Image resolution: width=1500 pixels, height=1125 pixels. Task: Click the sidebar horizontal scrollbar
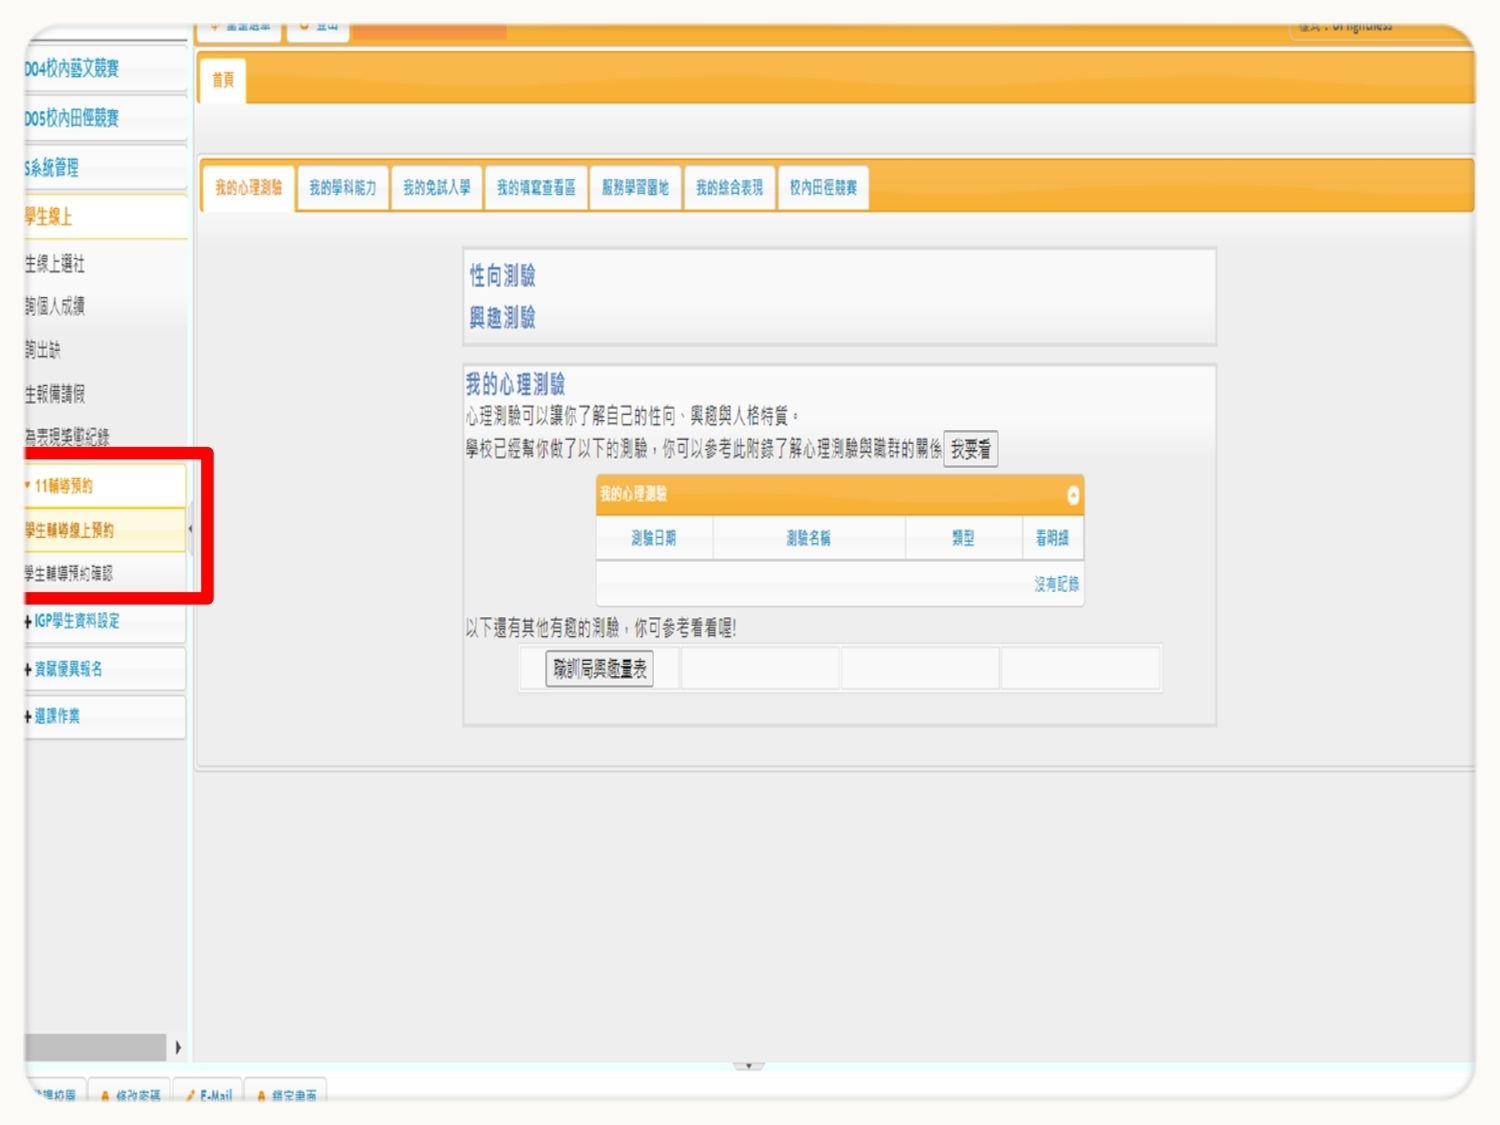point(95,1047)
